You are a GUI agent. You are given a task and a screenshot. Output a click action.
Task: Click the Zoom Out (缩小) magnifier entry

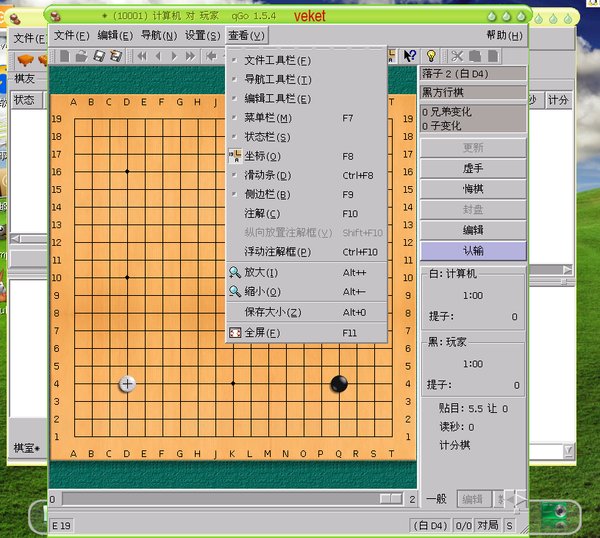coord(262,291)
